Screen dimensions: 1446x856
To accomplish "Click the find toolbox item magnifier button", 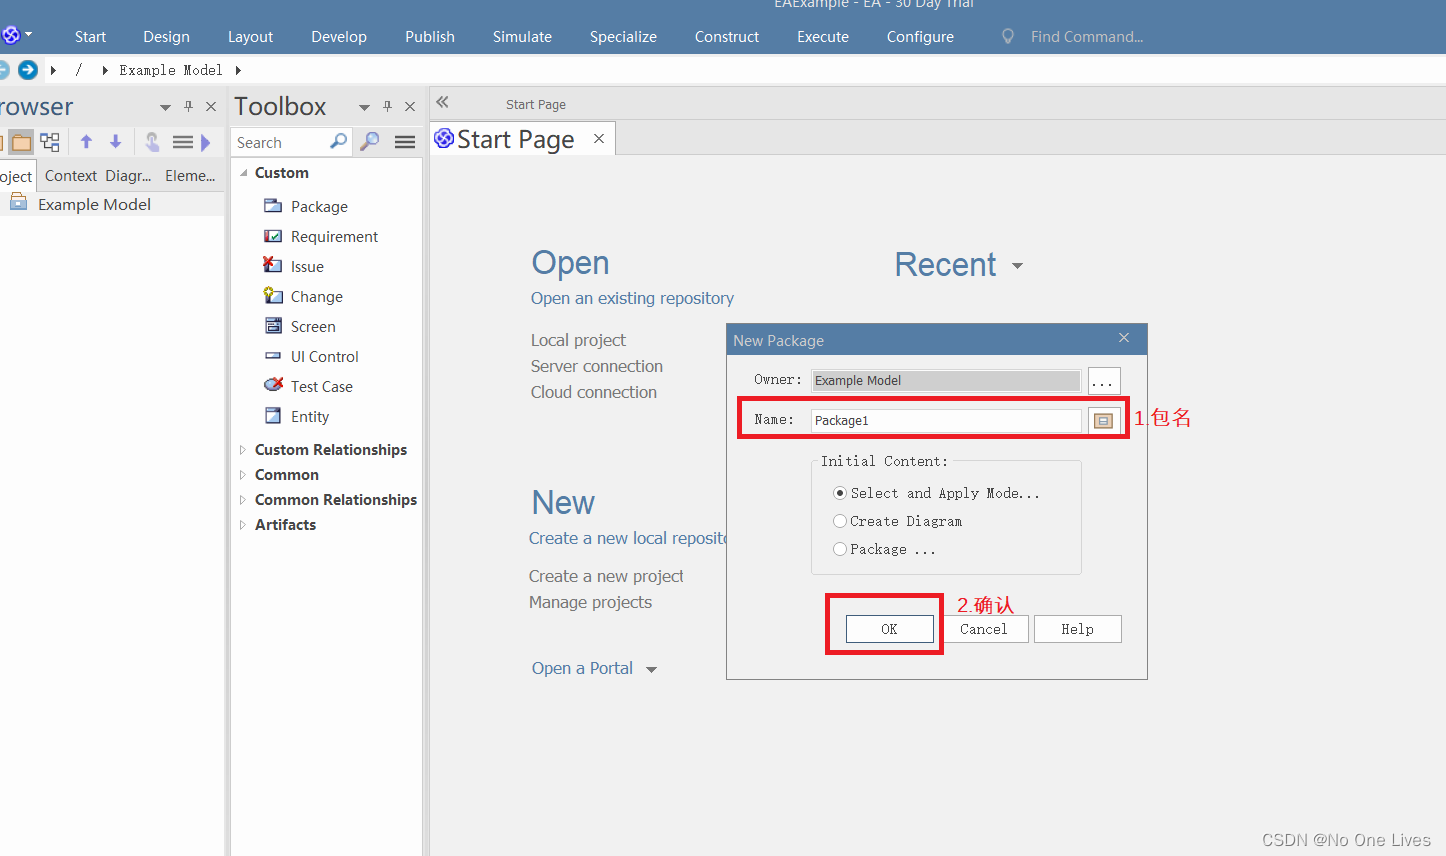I will click(x=370, y=142).
